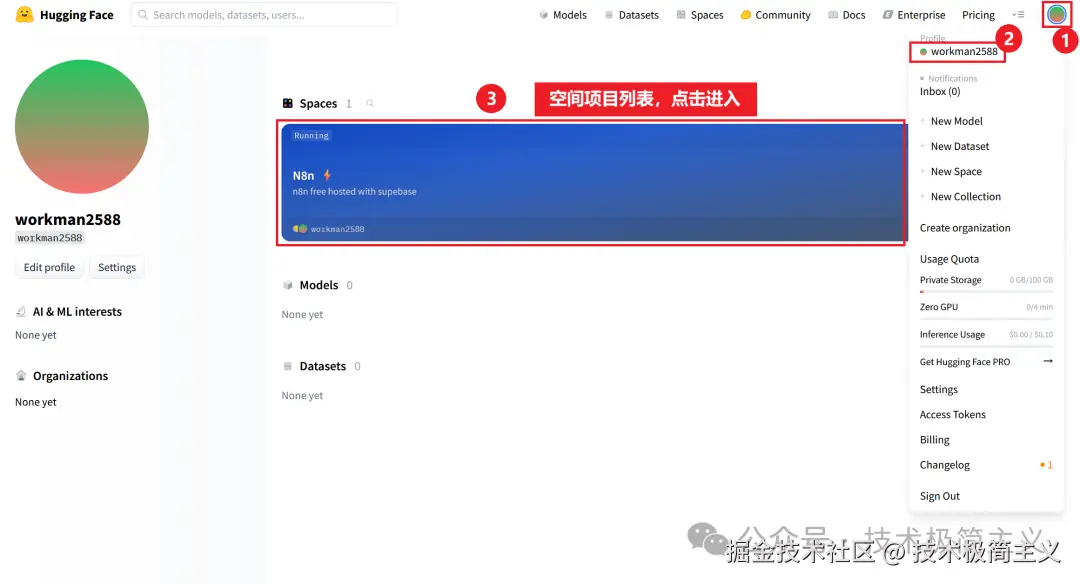
Task: Choose New Space from the menu
Action: click(956, 171)
